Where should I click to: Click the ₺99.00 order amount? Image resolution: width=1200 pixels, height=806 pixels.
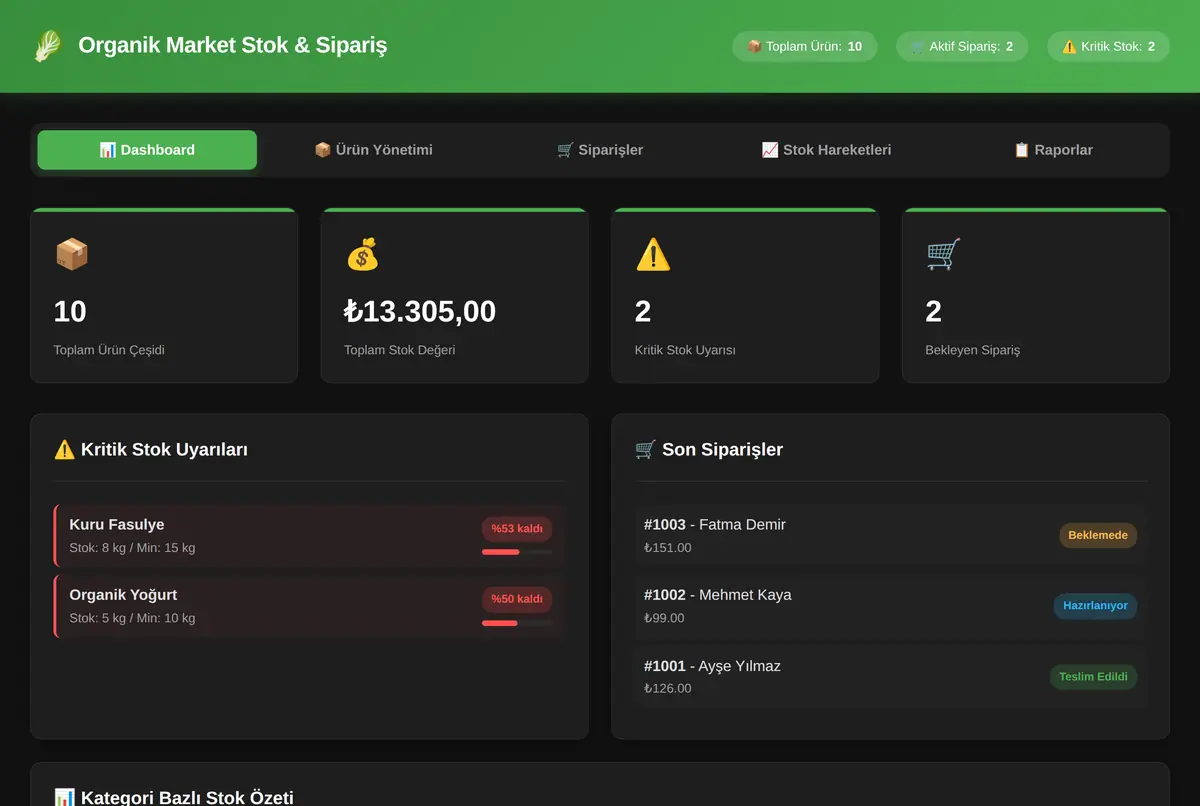pyautogui.click(x=664, y=618)
